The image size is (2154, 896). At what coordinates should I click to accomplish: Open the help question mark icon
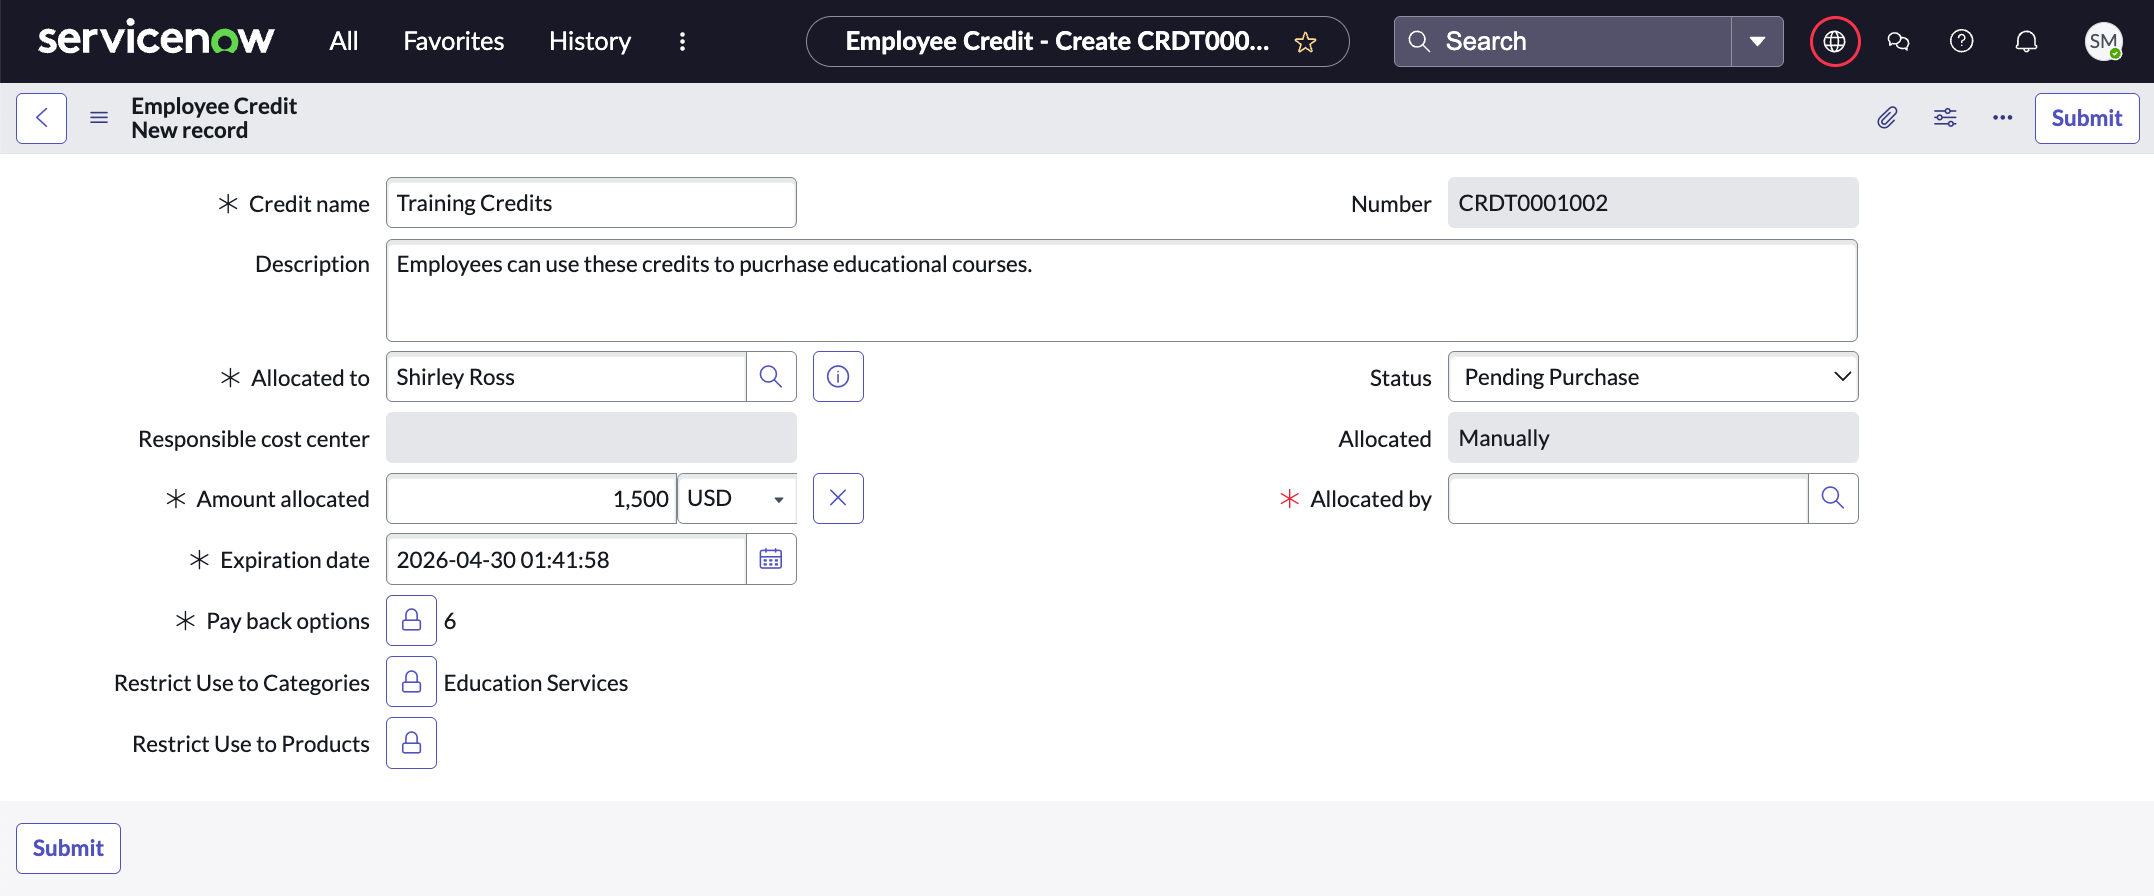point(1962,41)
